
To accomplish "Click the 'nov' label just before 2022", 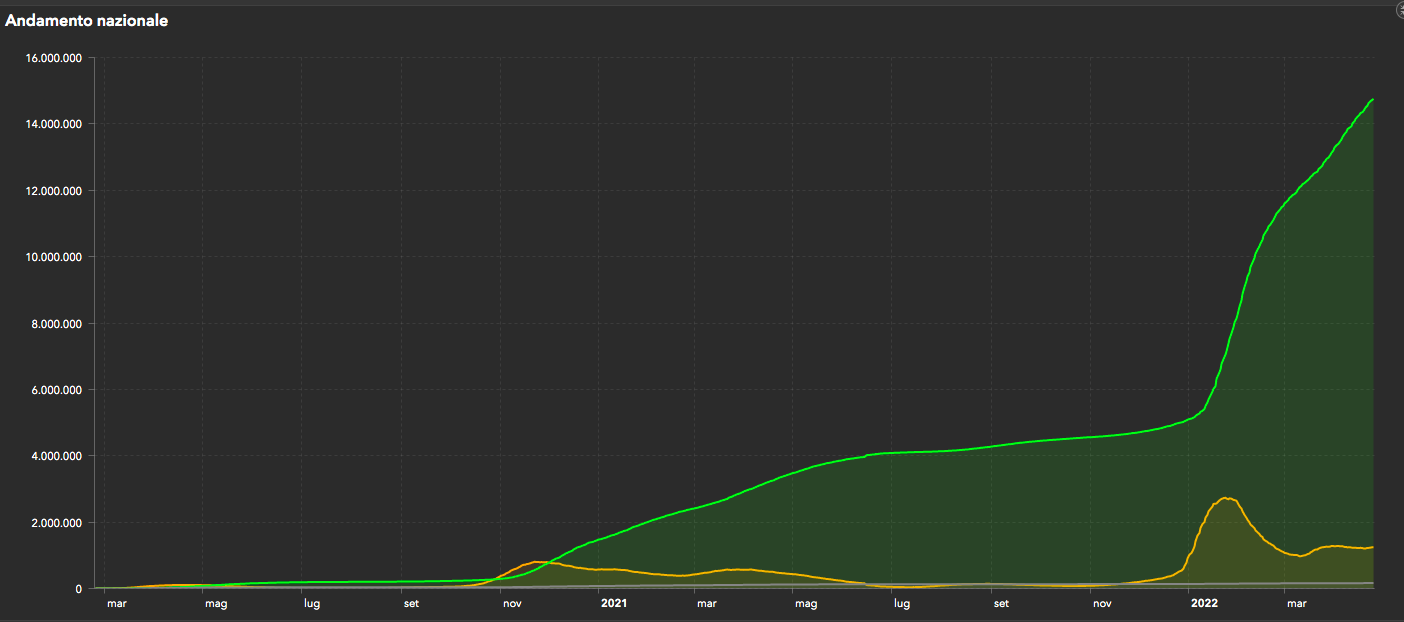I will tap(1102, 603).
